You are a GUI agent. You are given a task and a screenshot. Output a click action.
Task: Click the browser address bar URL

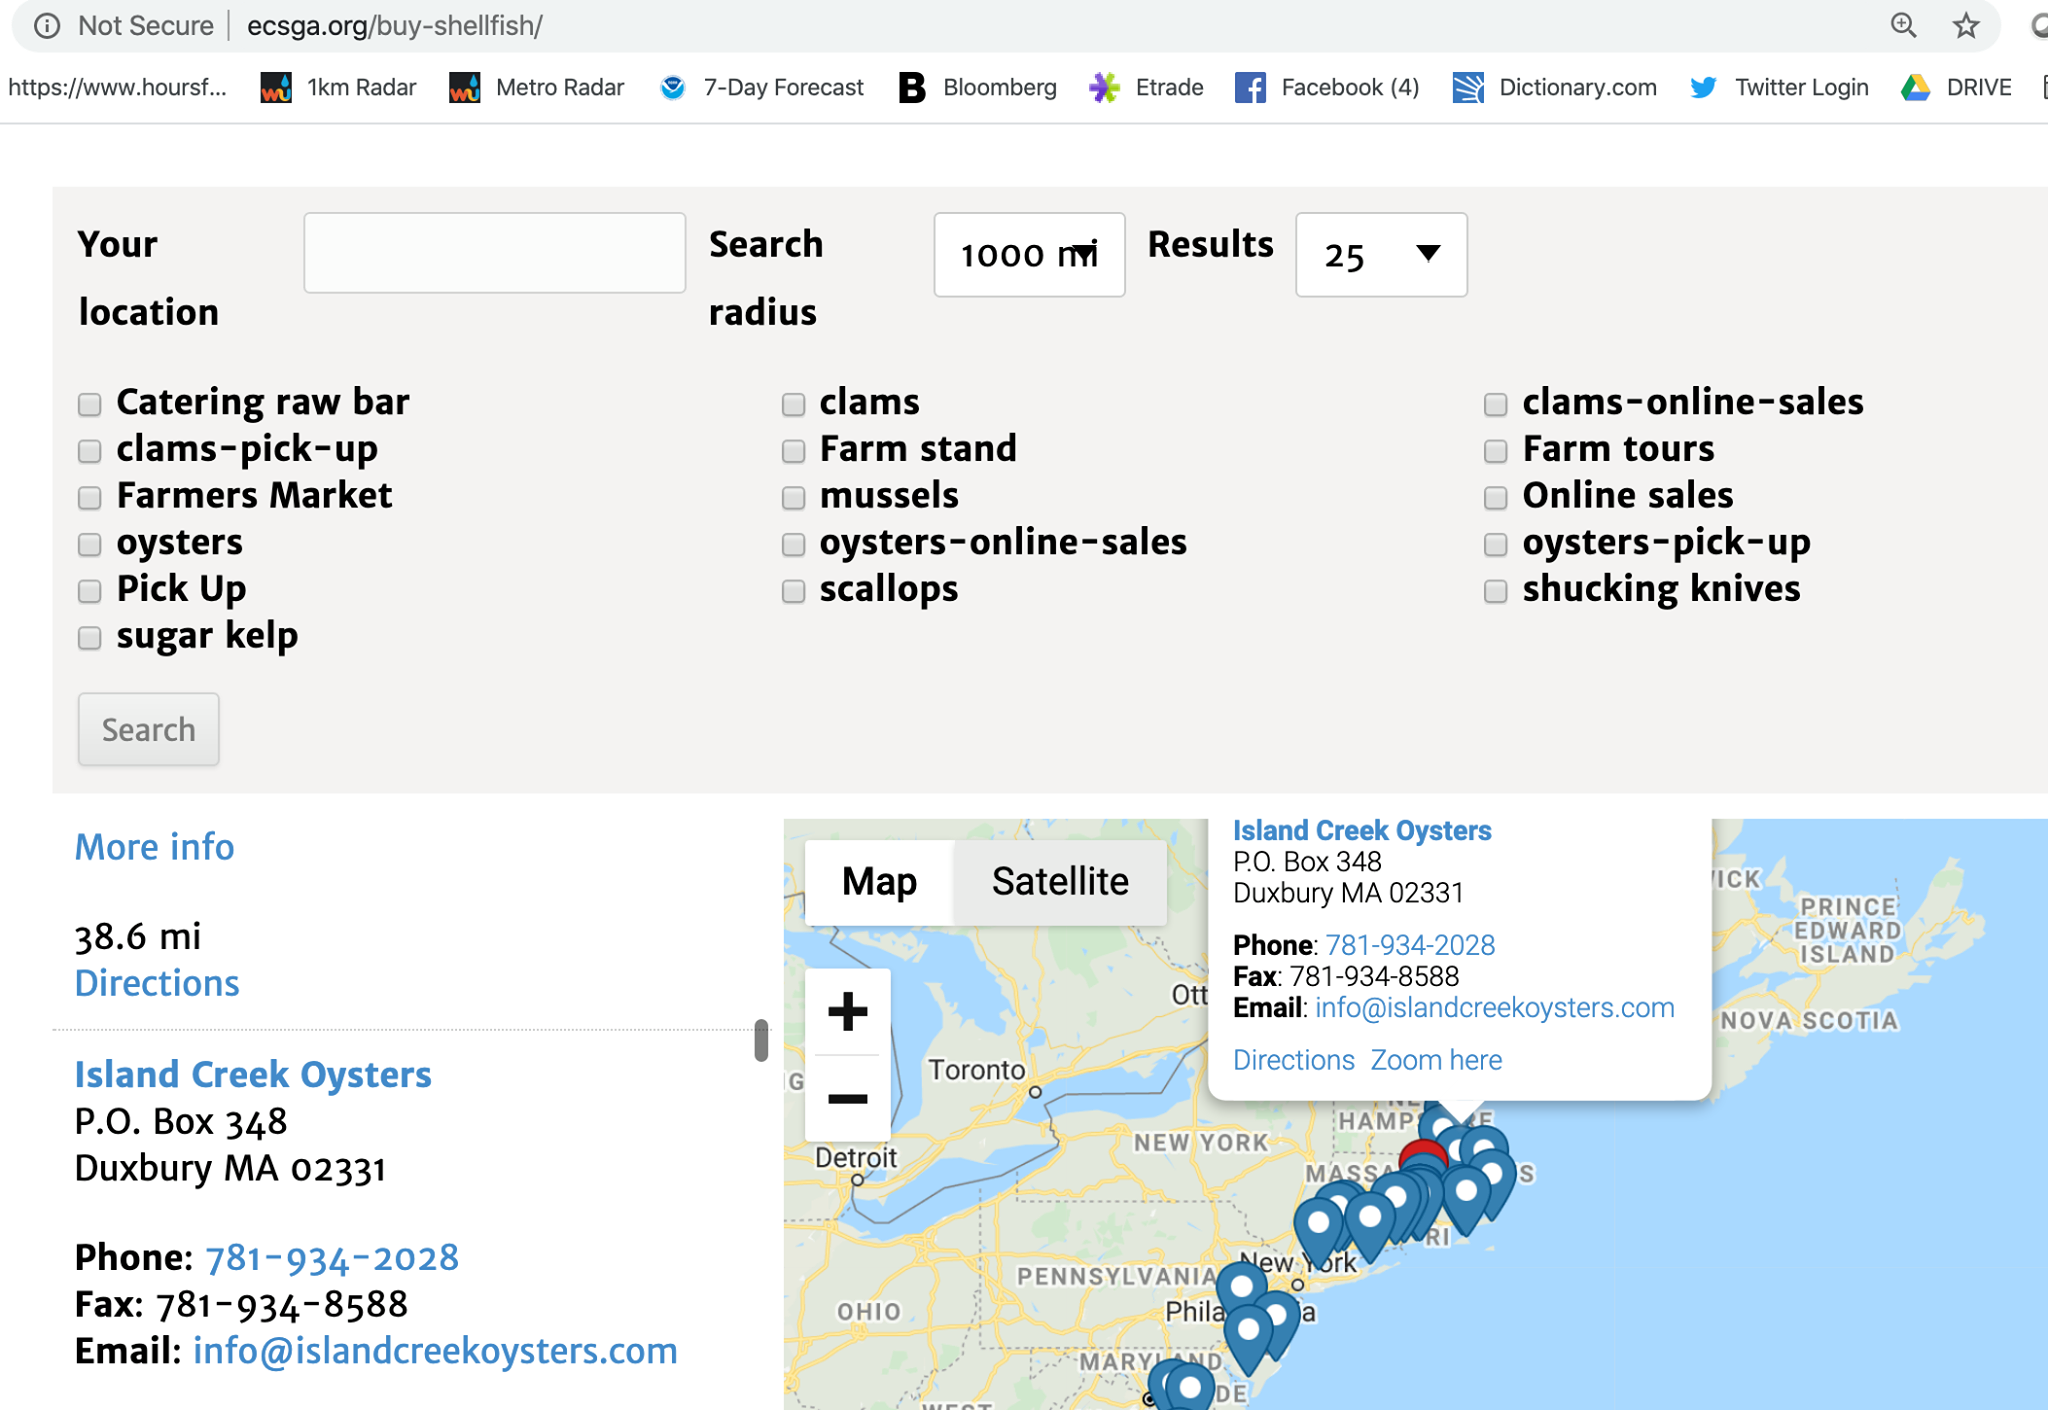pyautogui.click(x=394, y=26)
